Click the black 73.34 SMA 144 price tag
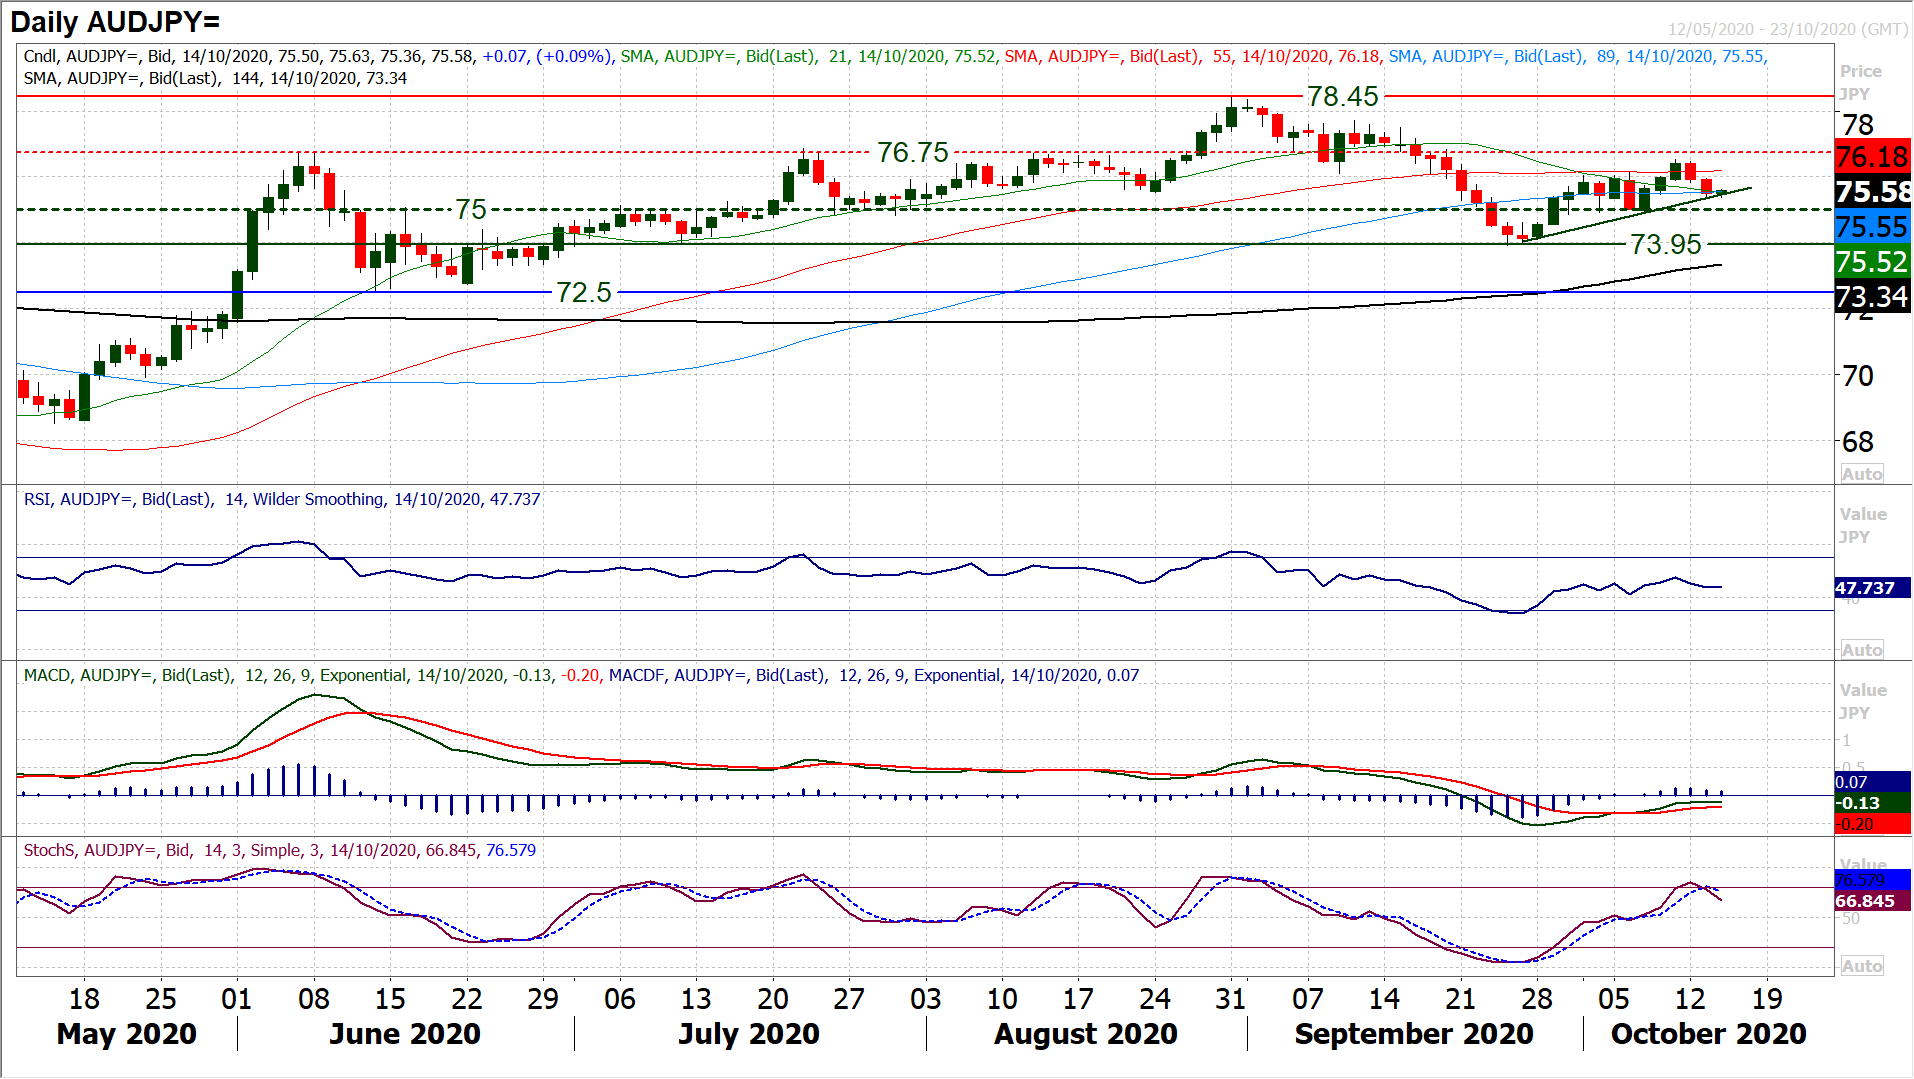The width and height of the screenshot is (1914, 1079). tap(1873, 296)
